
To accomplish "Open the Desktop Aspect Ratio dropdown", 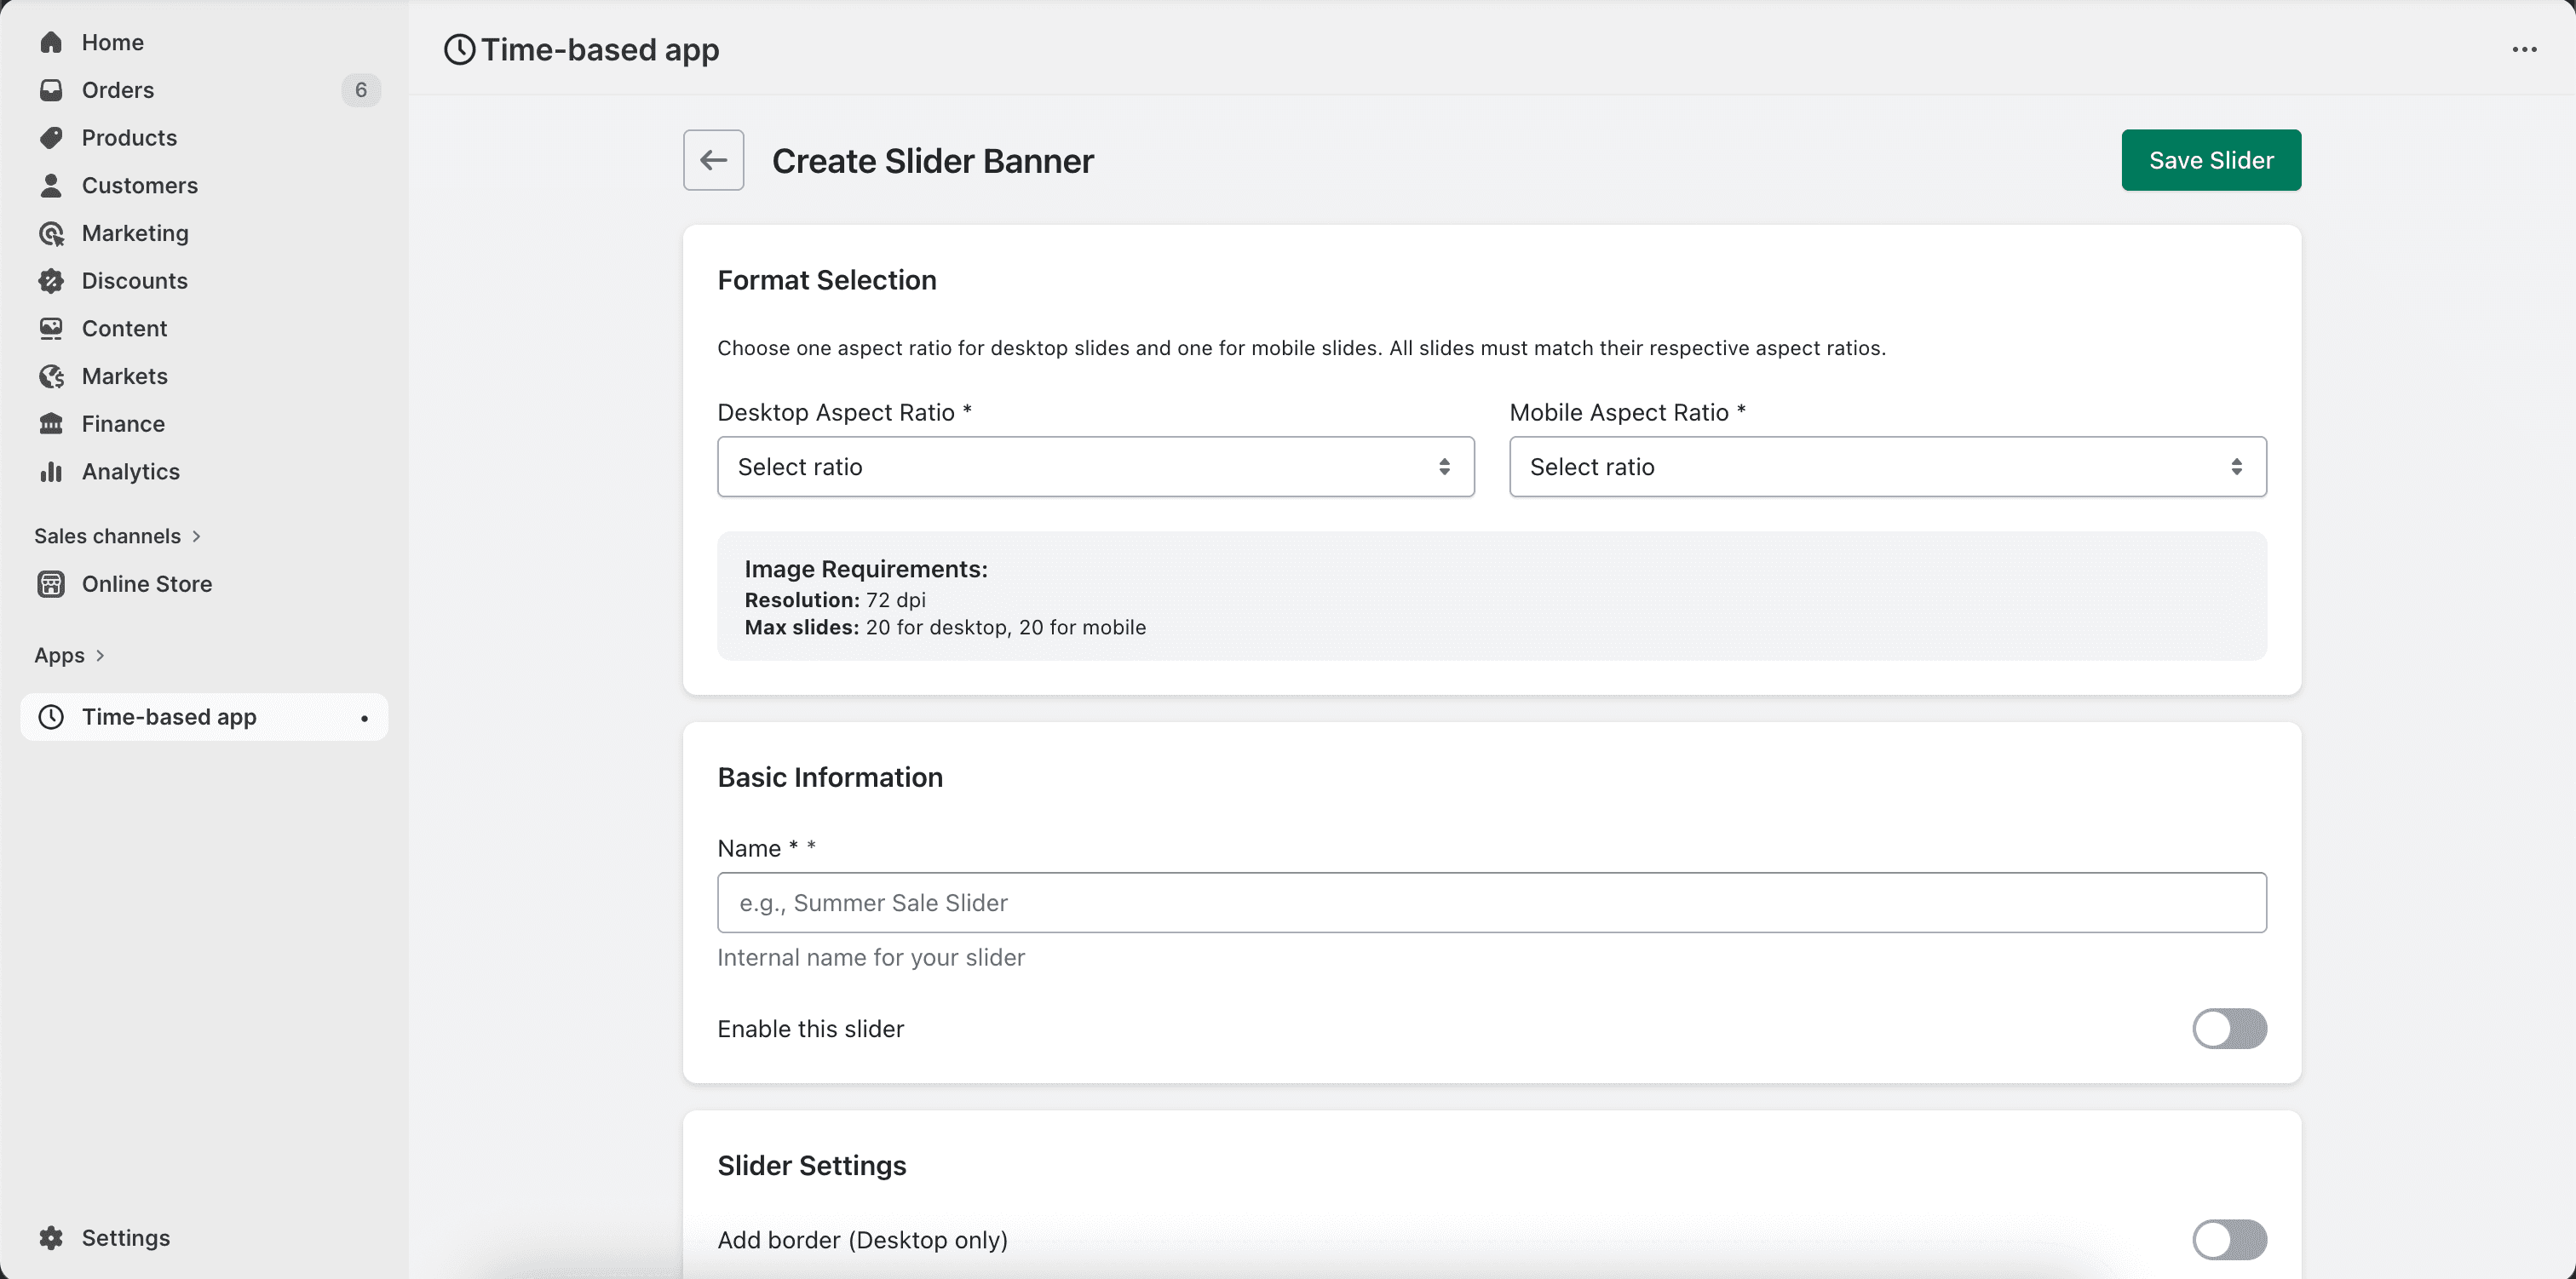I will (1095, 466).
